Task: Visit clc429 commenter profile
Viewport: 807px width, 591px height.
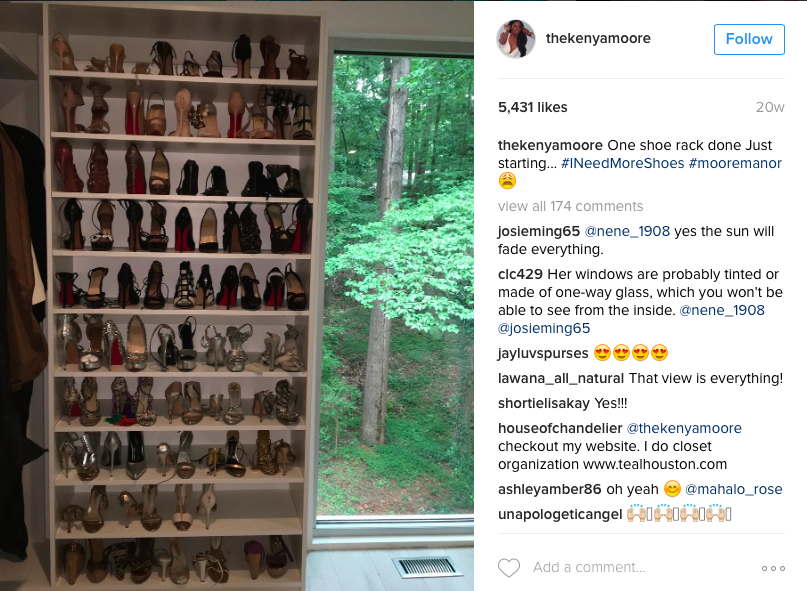Action: click(520, 274)
